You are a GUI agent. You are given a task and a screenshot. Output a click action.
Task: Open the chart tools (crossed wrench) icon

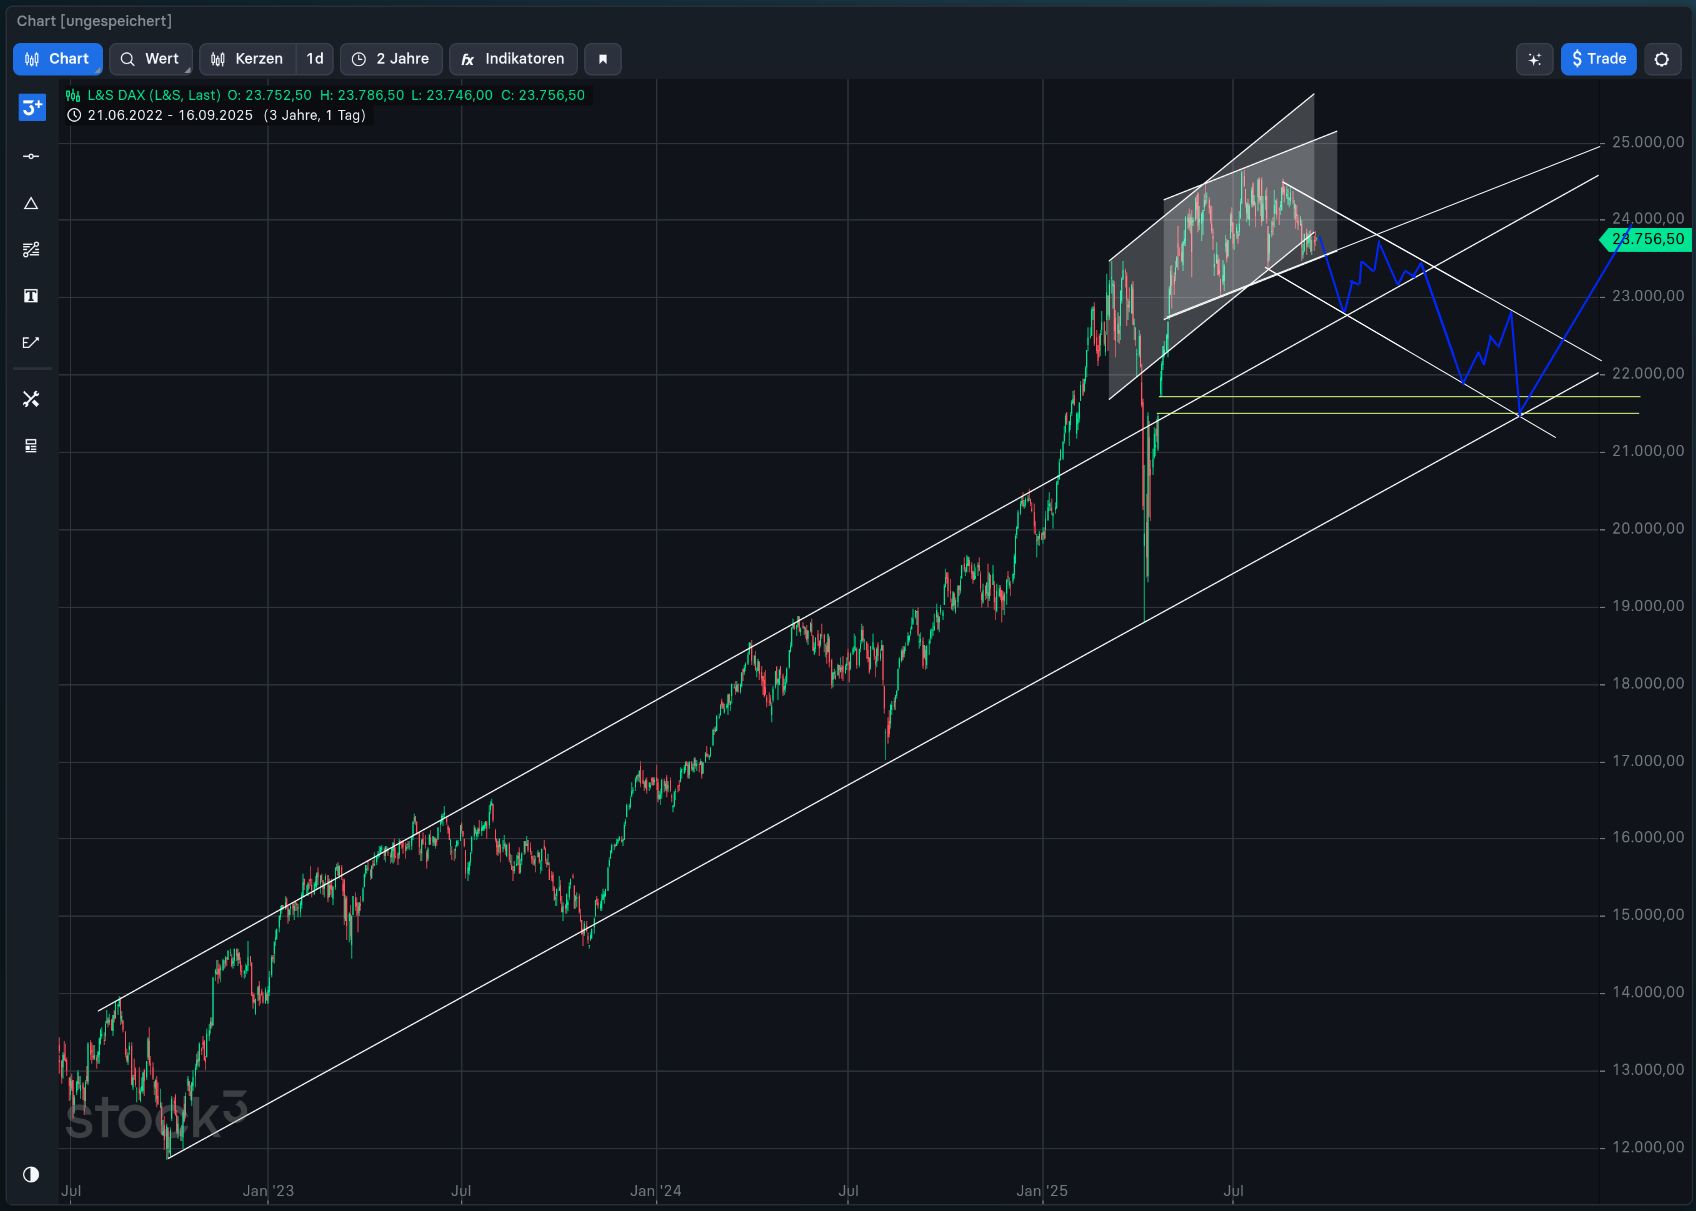tap(30, 399)
